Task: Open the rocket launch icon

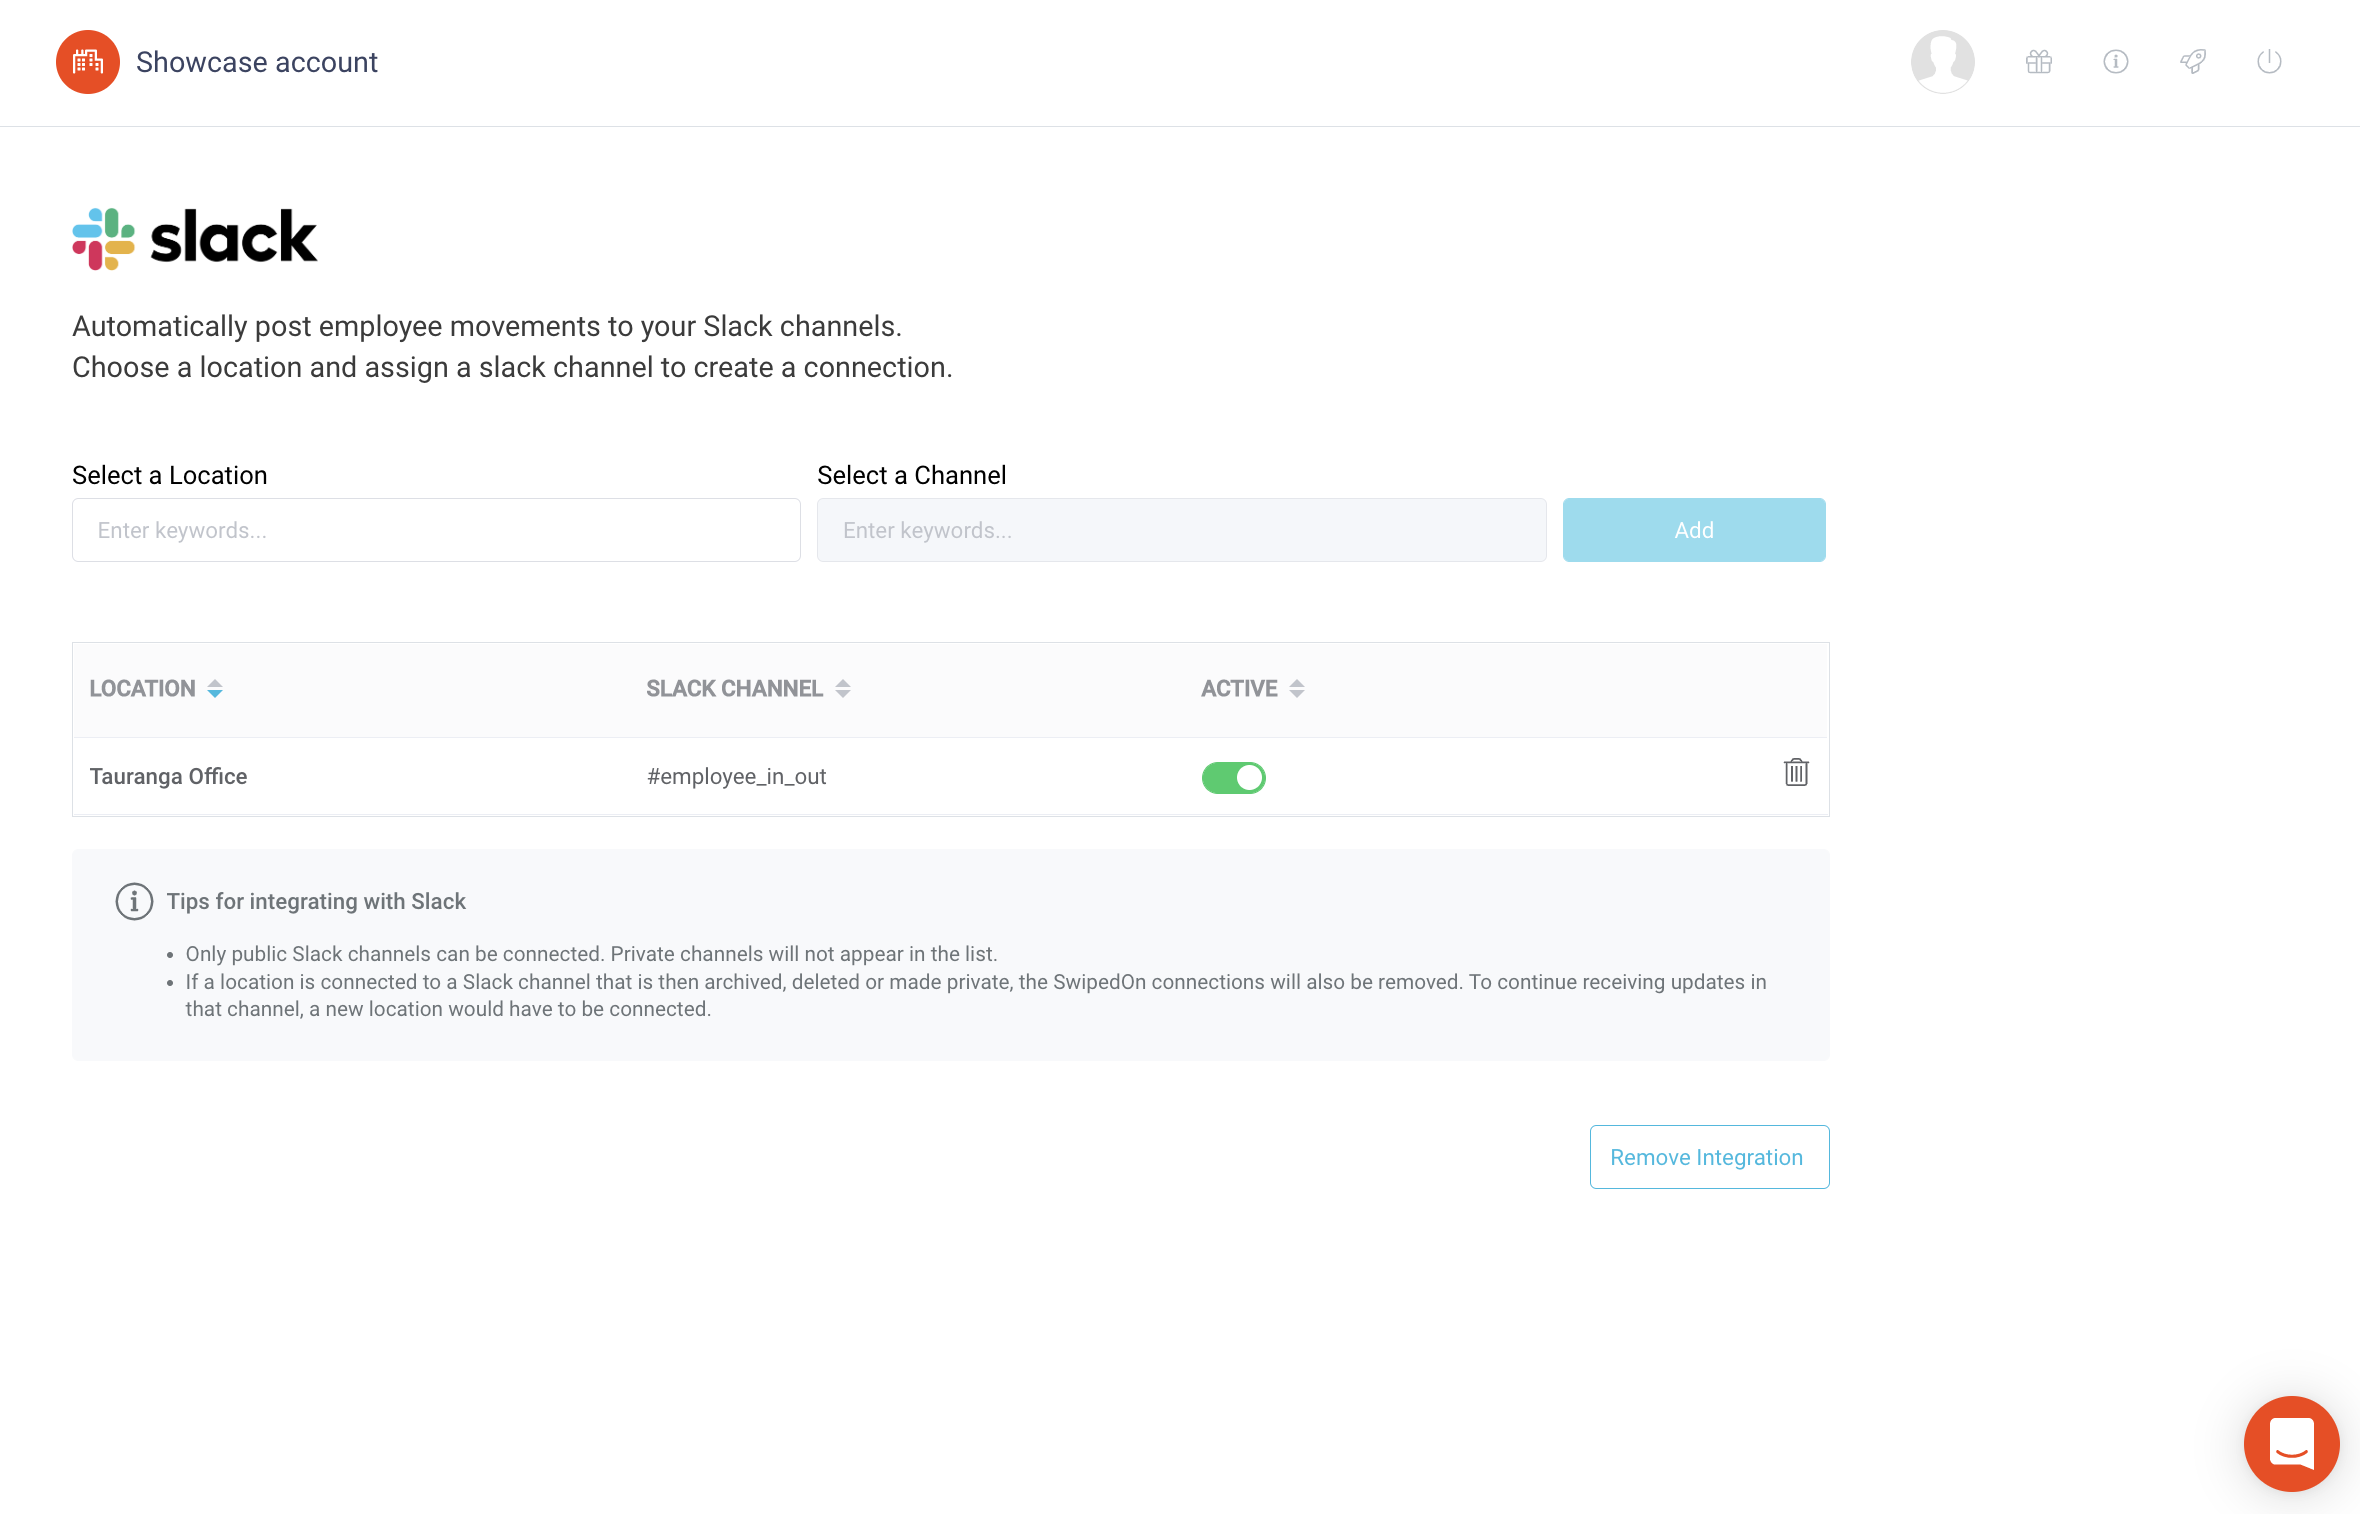Action: click(x=2193, y=62)
